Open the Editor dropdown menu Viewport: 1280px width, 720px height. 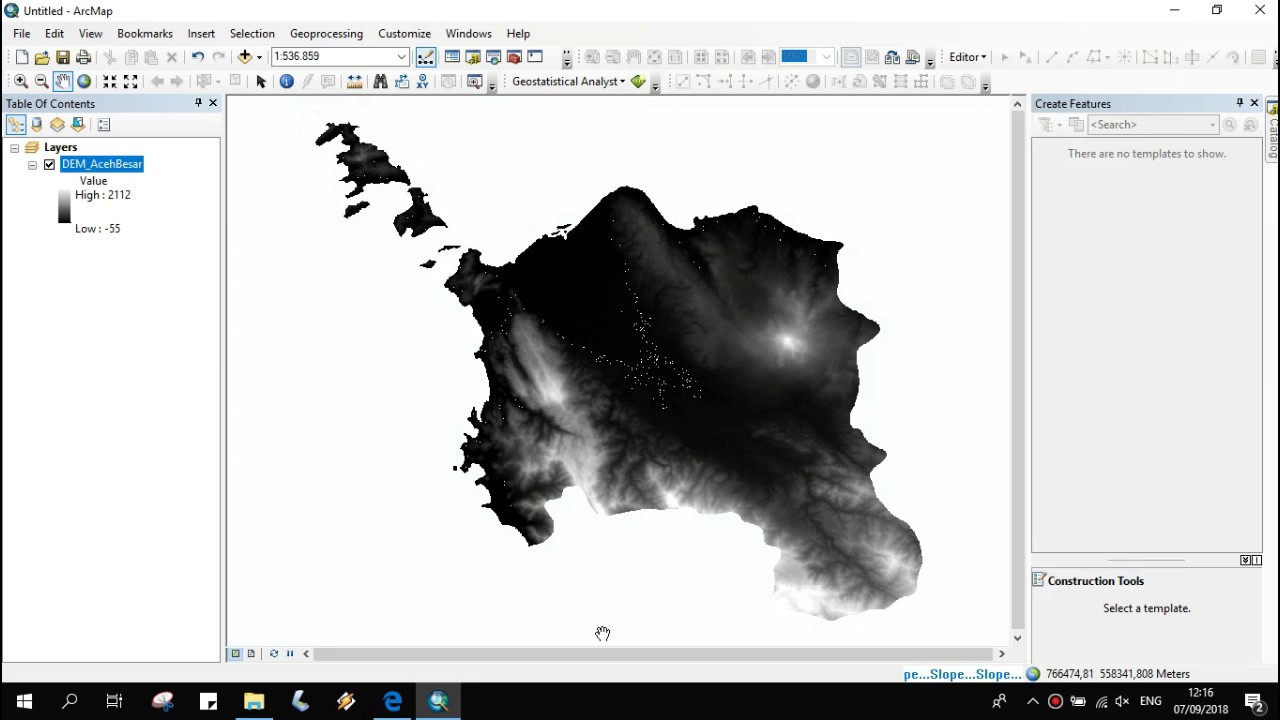(968, 57)
